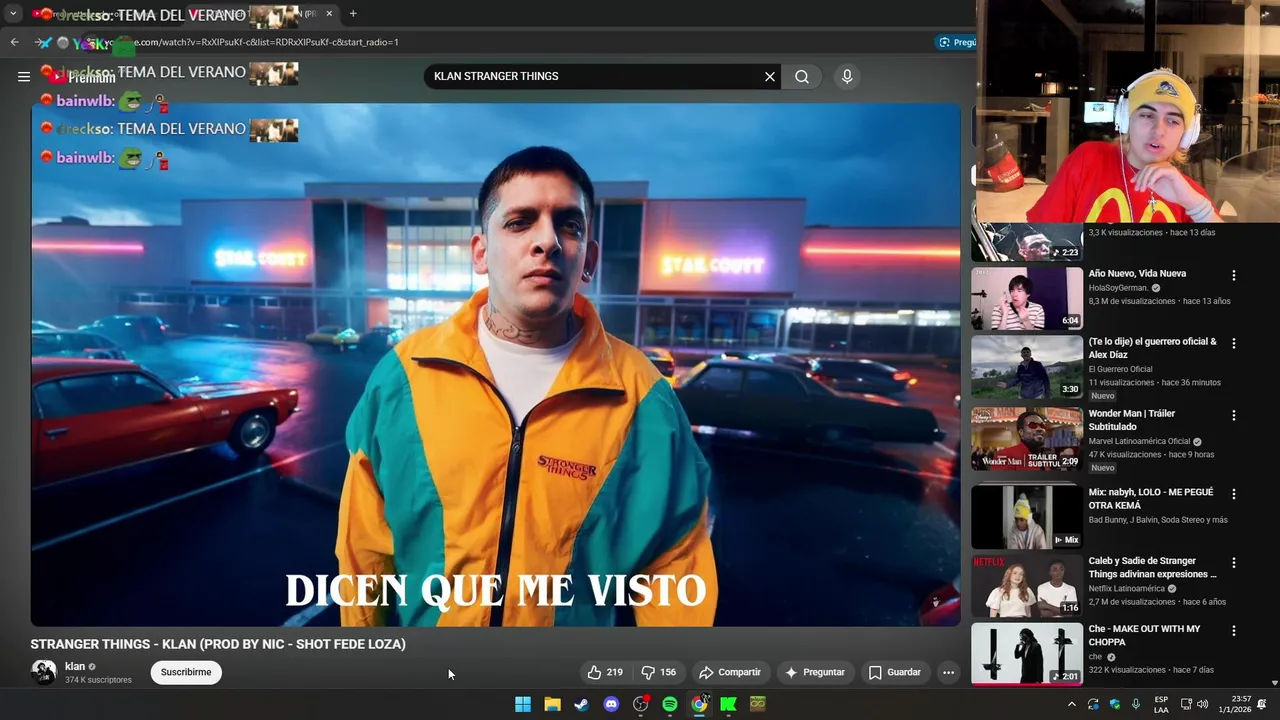This screenshot has height=720, width=1280.
Task: Open options for Mix: nabyh, LOLO video
Action: (x=1233, y=494)
